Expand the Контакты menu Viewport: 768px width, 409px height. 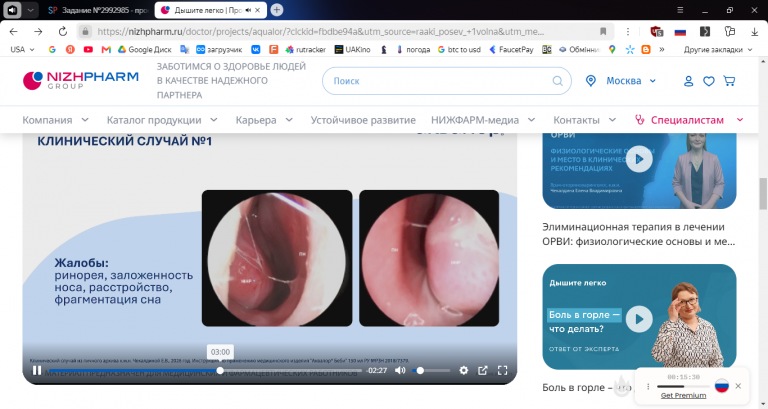click(x=584, y=120)
